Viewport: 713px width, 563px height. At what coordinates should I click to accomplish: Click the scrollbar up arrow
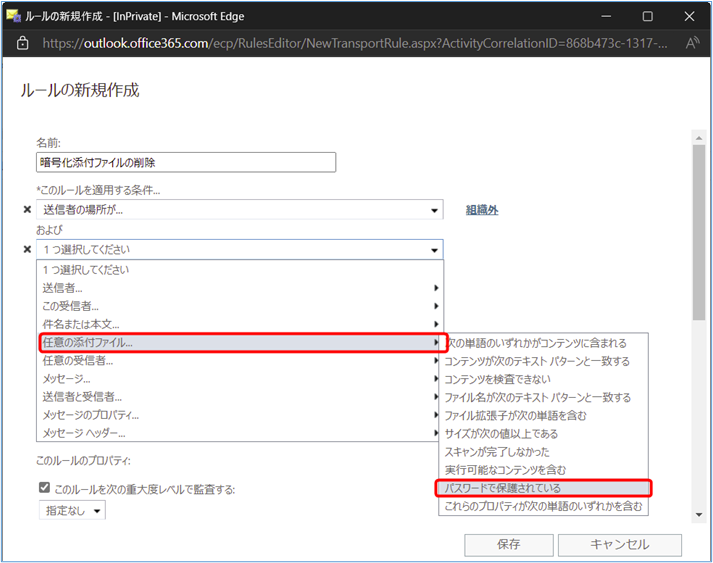(x=699, y=137)
